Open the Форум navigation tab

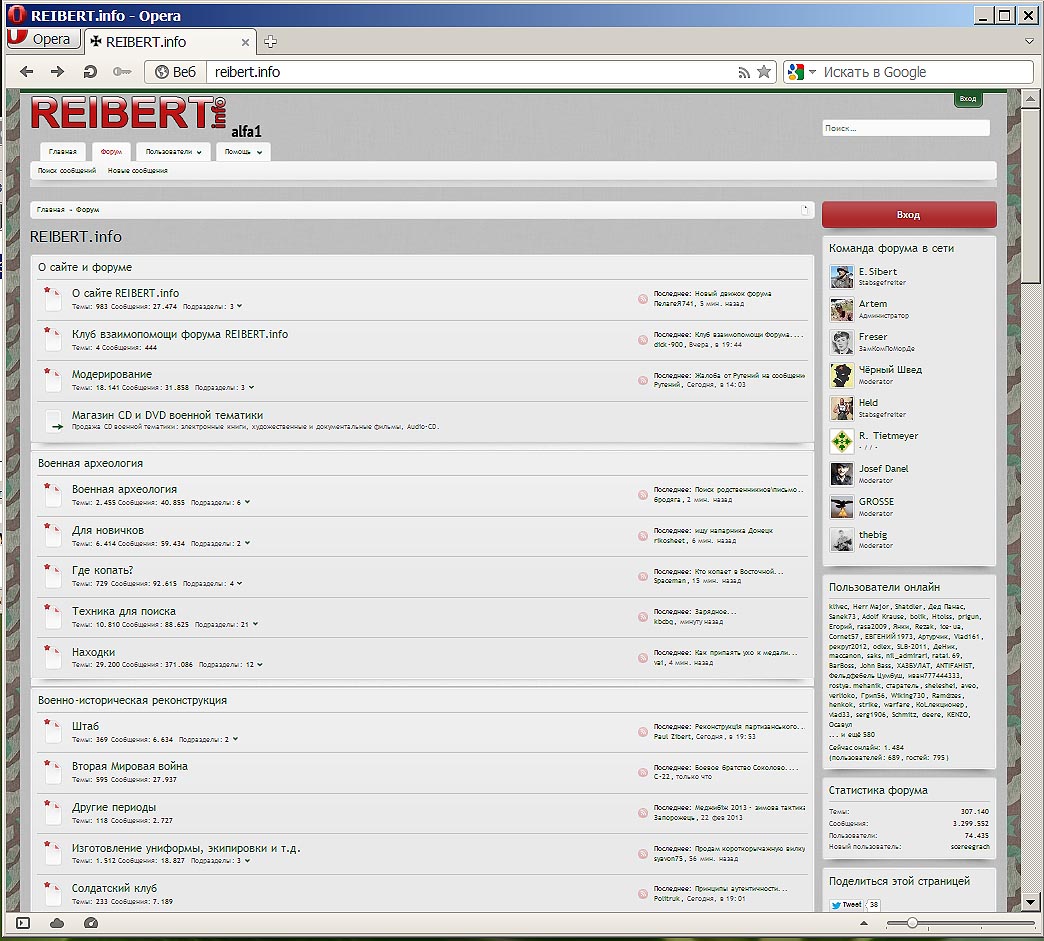pos(111,152)
